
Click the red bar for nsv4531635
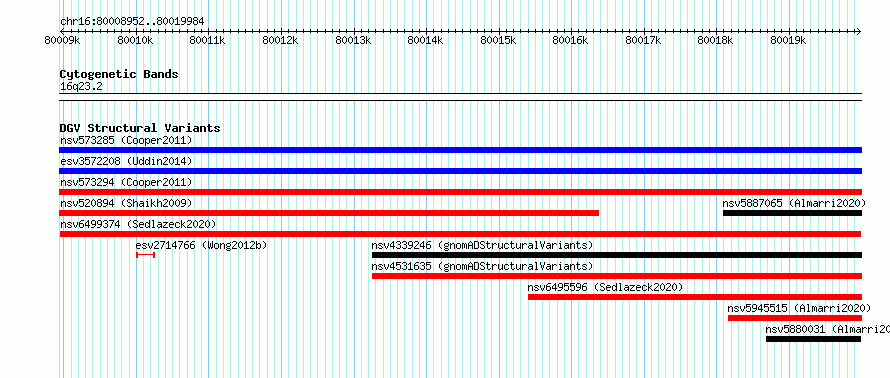pyautogui.click(x=616, y=276)
